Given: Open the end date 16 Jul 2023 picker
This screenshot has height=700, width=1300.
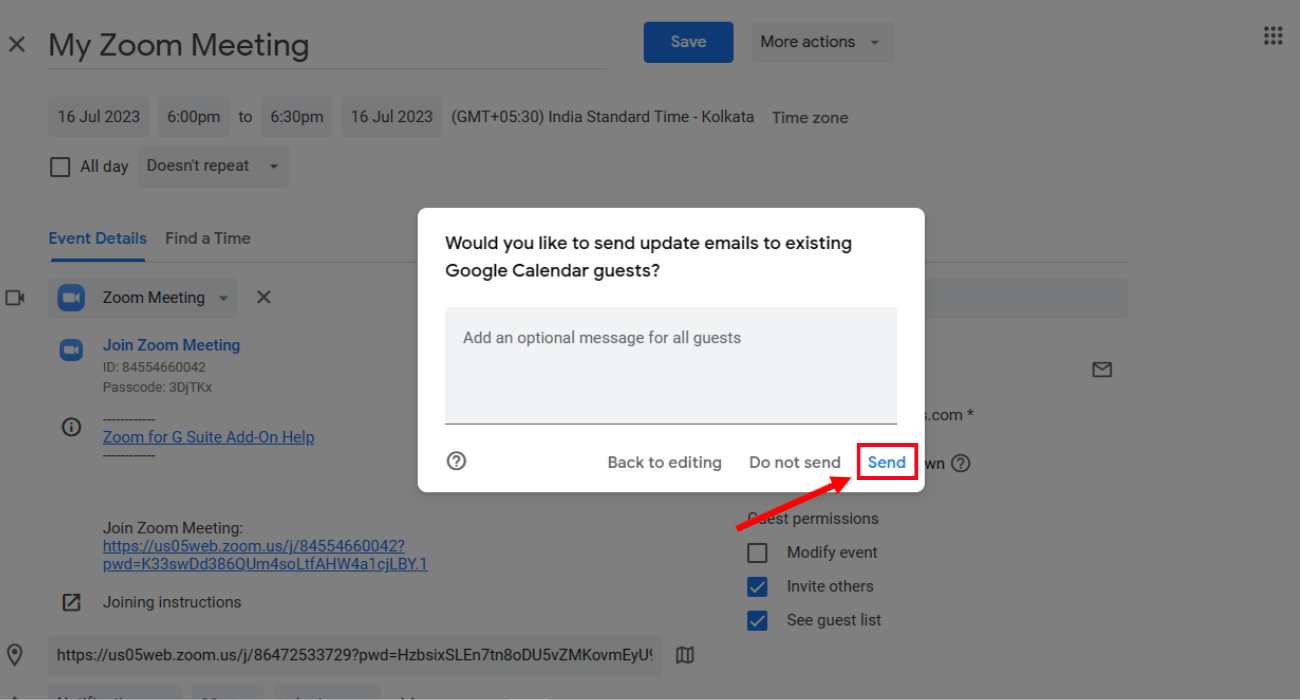Looking at the screenshot, I should 392,117.
